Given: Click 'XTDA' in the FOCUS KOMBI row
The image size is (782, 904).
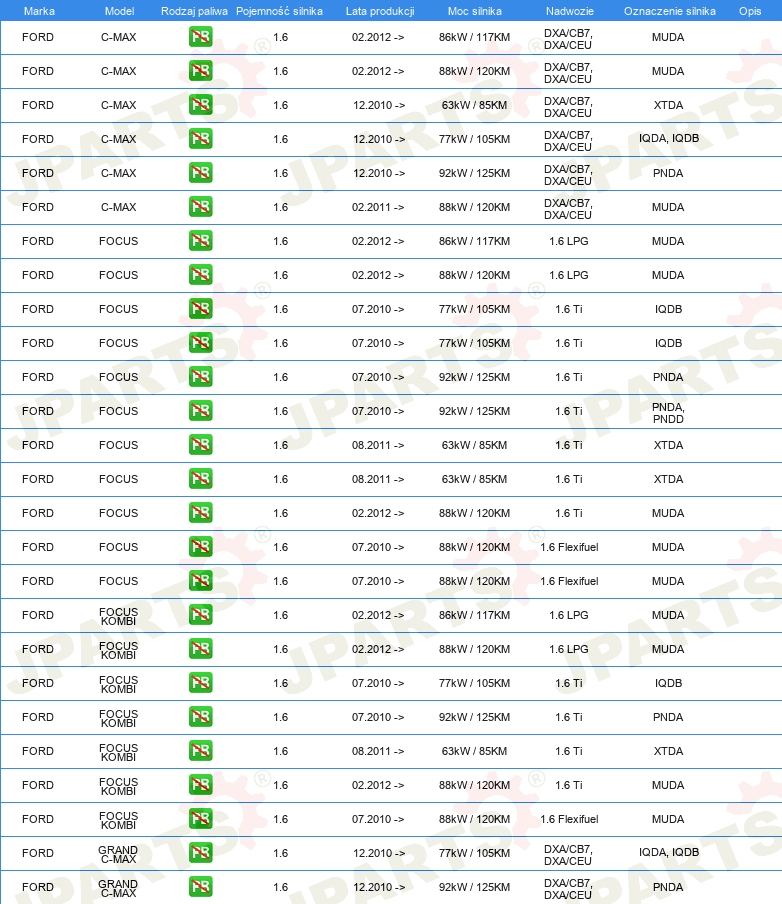Looking at the screenshot, I should [x=668, y=751].
